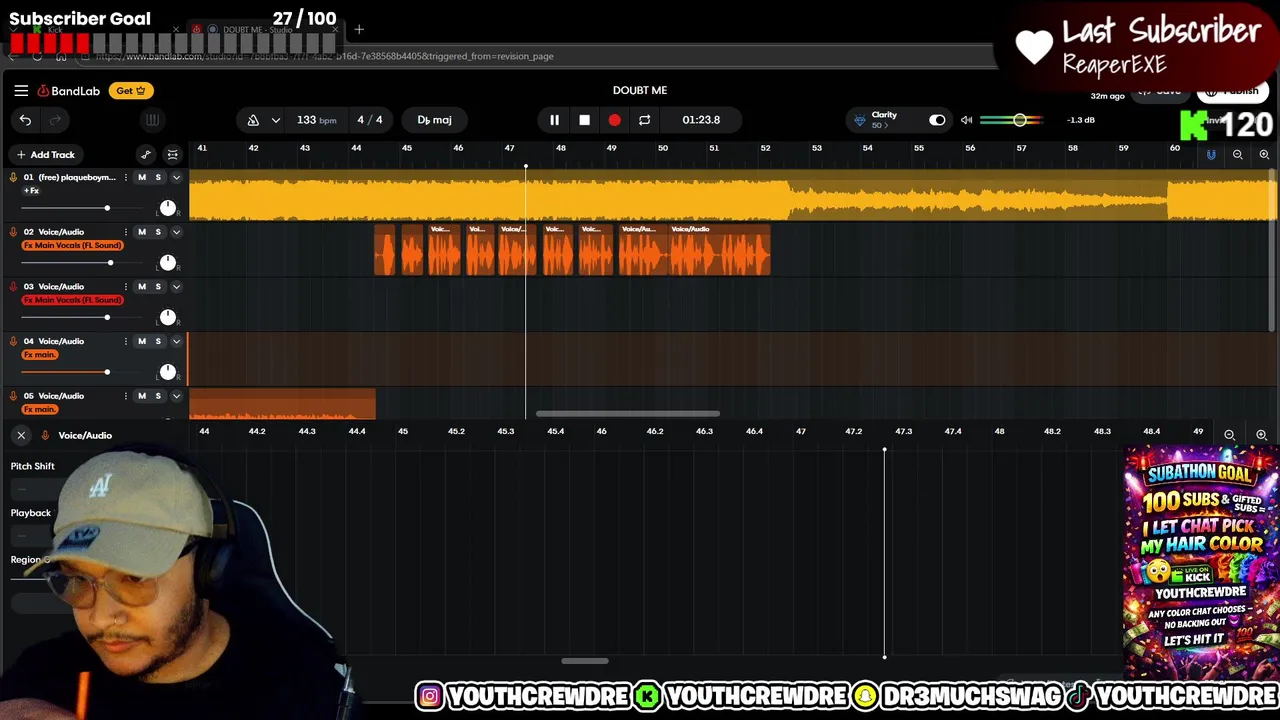Open a new browser tab
The image size is (1280, 720).
tap(359, 30)
